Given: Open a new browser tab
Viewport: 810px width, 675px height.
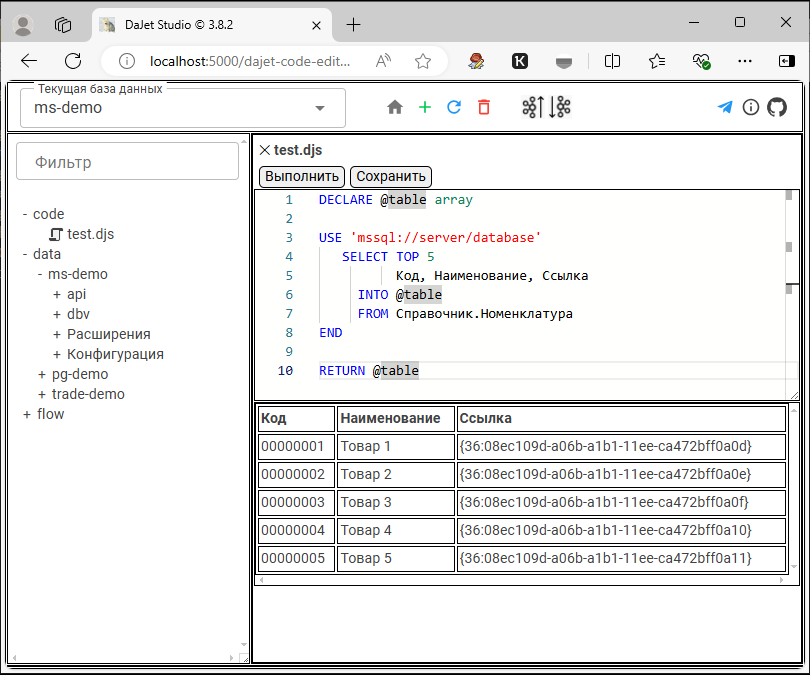Looking at the screenshot, I should (353, 25).
